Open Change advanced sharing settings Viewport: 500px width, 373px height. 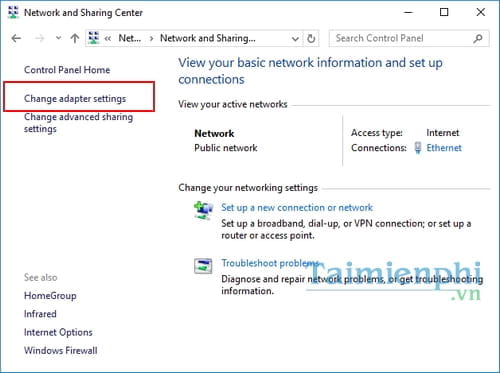[x=78, y=123]
